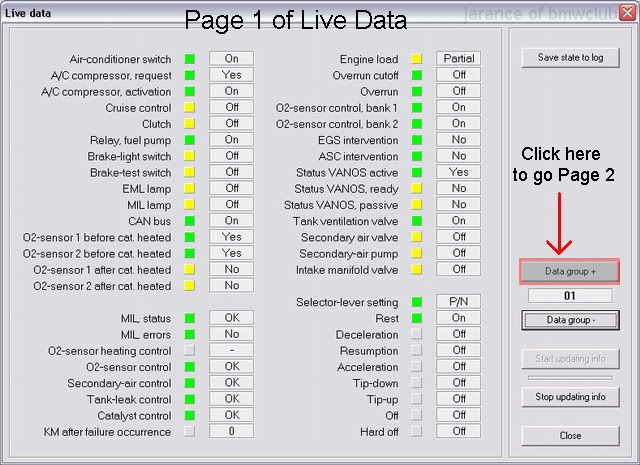Click the P/N value of Selector-lever setting
Viewport: 640px width, 465px height.
[x=458, y=302]
